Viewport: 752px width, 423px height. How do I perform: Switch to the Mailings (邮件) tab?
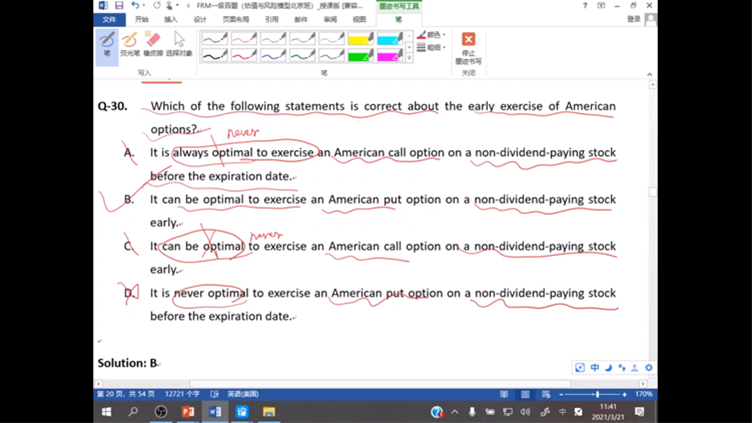click(x=301, y=19)
